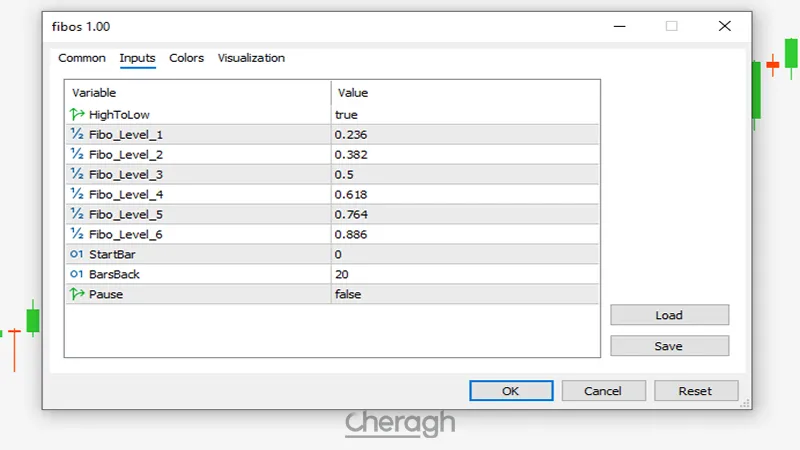800x450 pixels.
Task: Save the inputs with Save button
Action: tap(669, 346)
